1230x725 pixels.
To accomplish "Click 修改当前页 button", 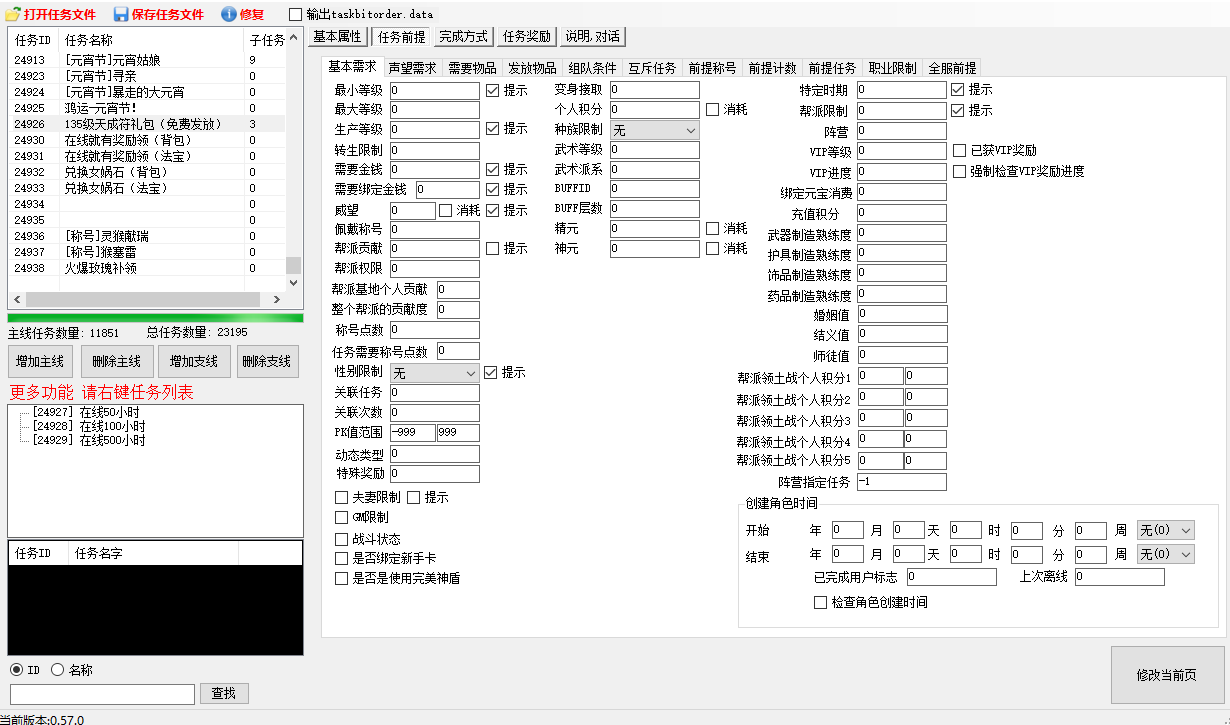I will (x=1167, y=675).
